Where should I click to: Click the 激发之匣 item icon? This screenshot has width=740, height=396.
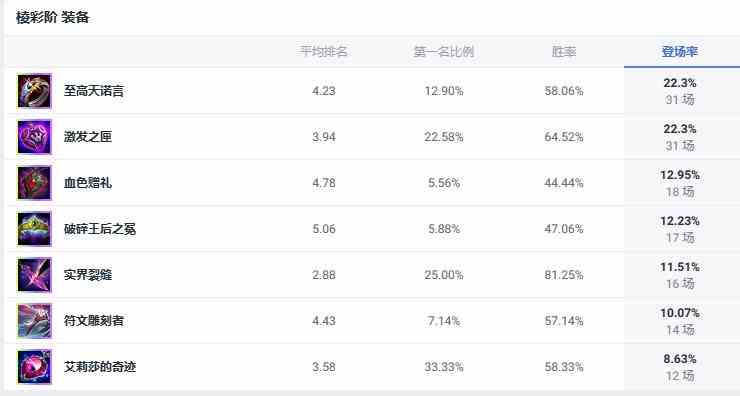(x=34, y=137)
